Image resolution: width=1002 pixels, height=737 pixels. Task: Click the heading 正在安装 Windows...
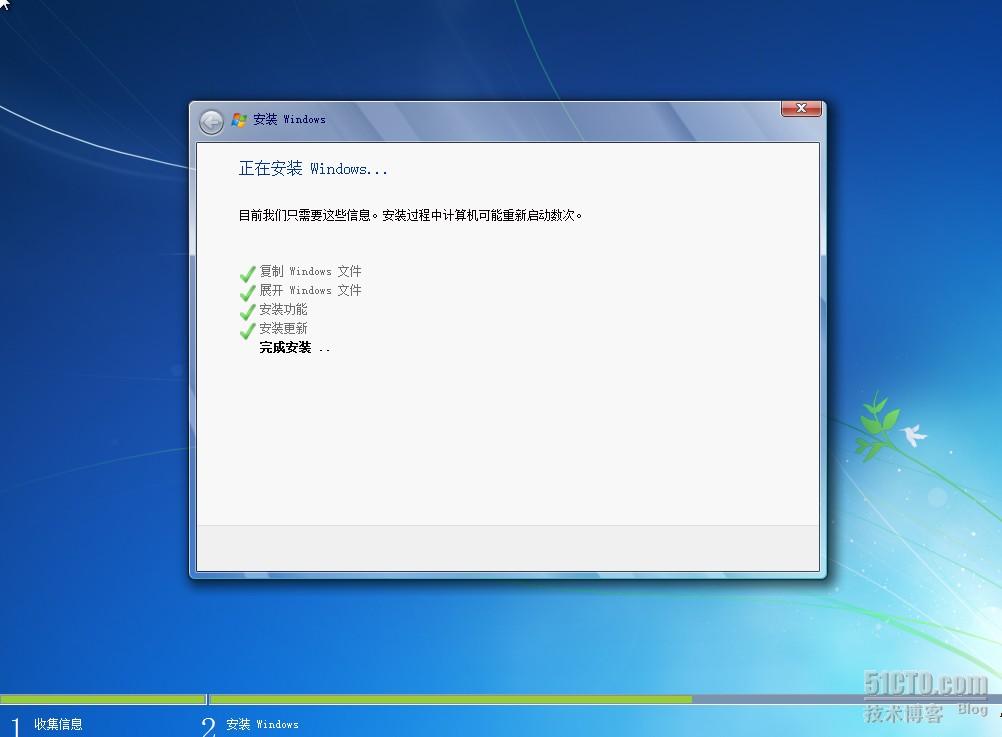coord(312,169)
